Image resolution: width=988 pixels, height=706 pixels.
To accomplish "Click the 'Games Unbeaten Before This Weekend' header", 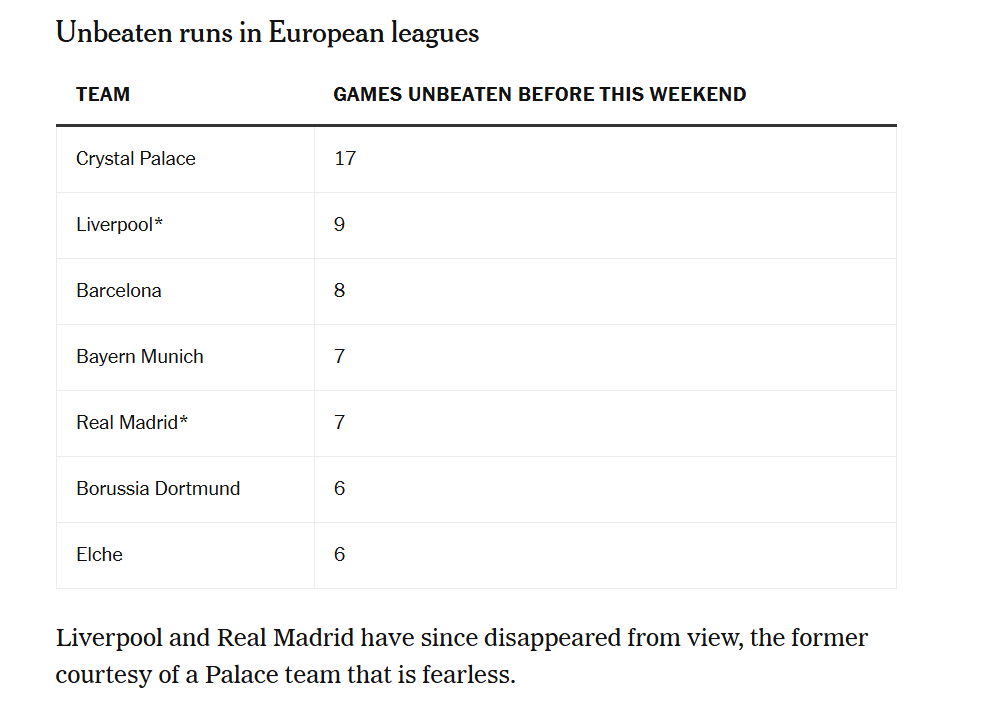I will [x=539, y=95].
